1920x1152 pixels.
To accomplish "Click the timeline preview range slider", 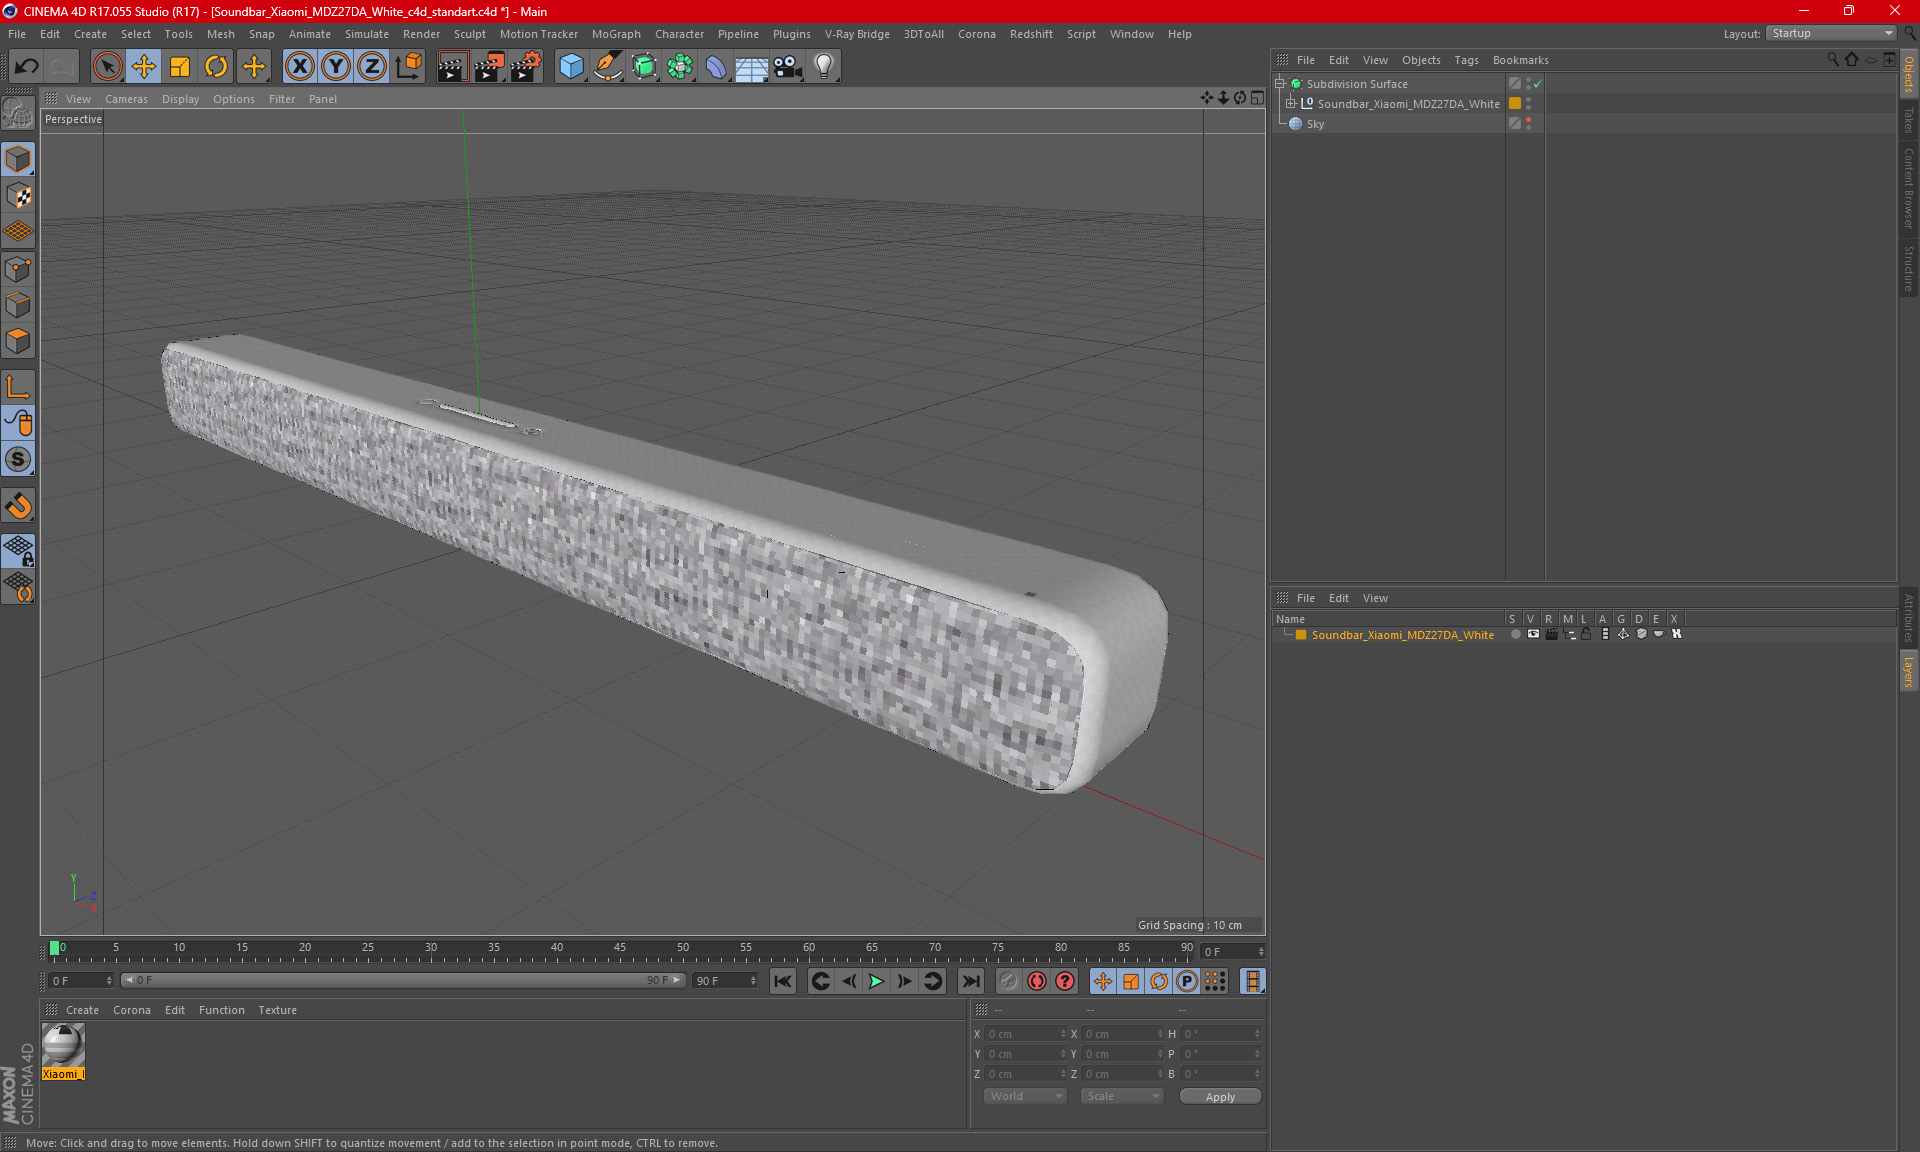I will (x=404, y=981).
